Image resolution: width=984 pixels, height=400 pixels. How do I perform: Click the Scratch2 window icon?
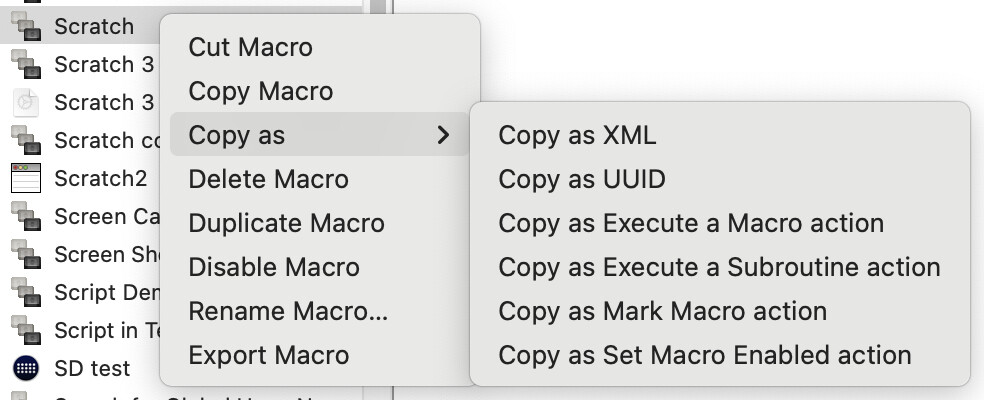pos(26,178)
